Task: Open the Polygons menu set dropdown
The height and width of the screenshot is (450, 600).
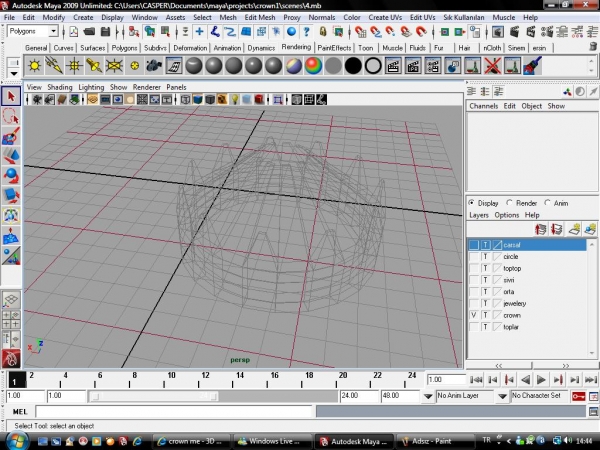Action: pyautogui.click(x=54, y=31)
